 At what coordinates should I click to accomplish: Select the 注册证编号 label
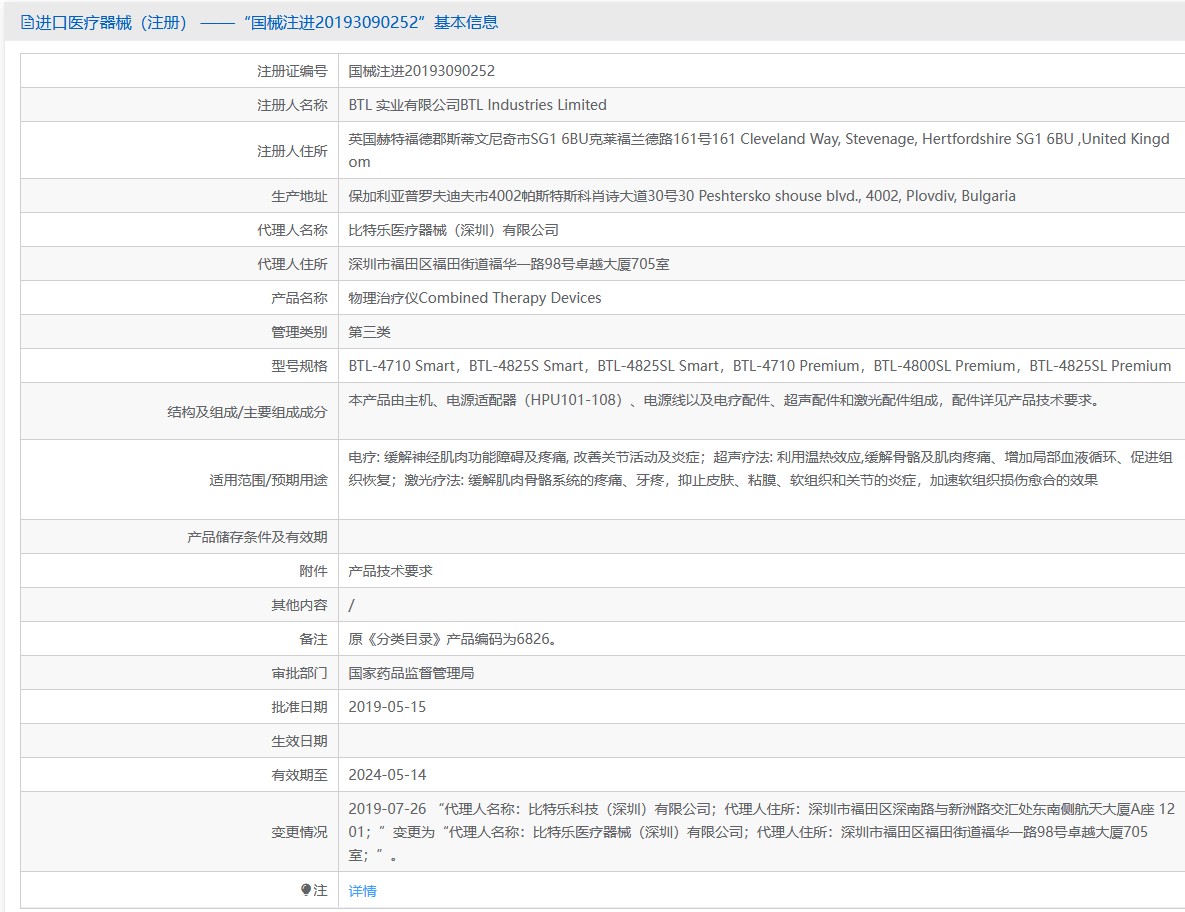(x=292, y=71)
